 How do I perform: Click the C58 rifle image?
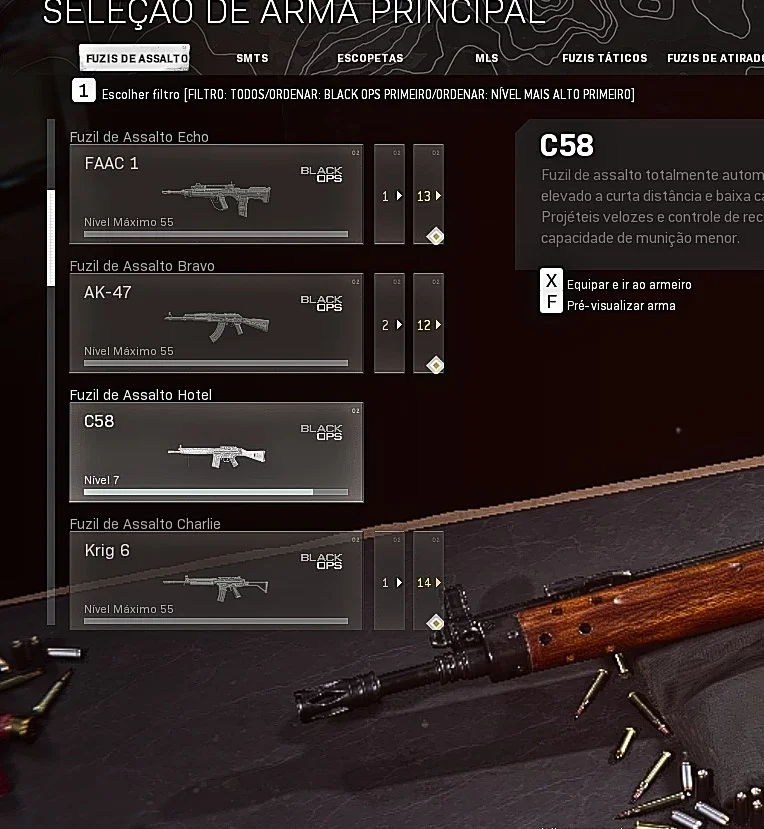tap(217, 456)
